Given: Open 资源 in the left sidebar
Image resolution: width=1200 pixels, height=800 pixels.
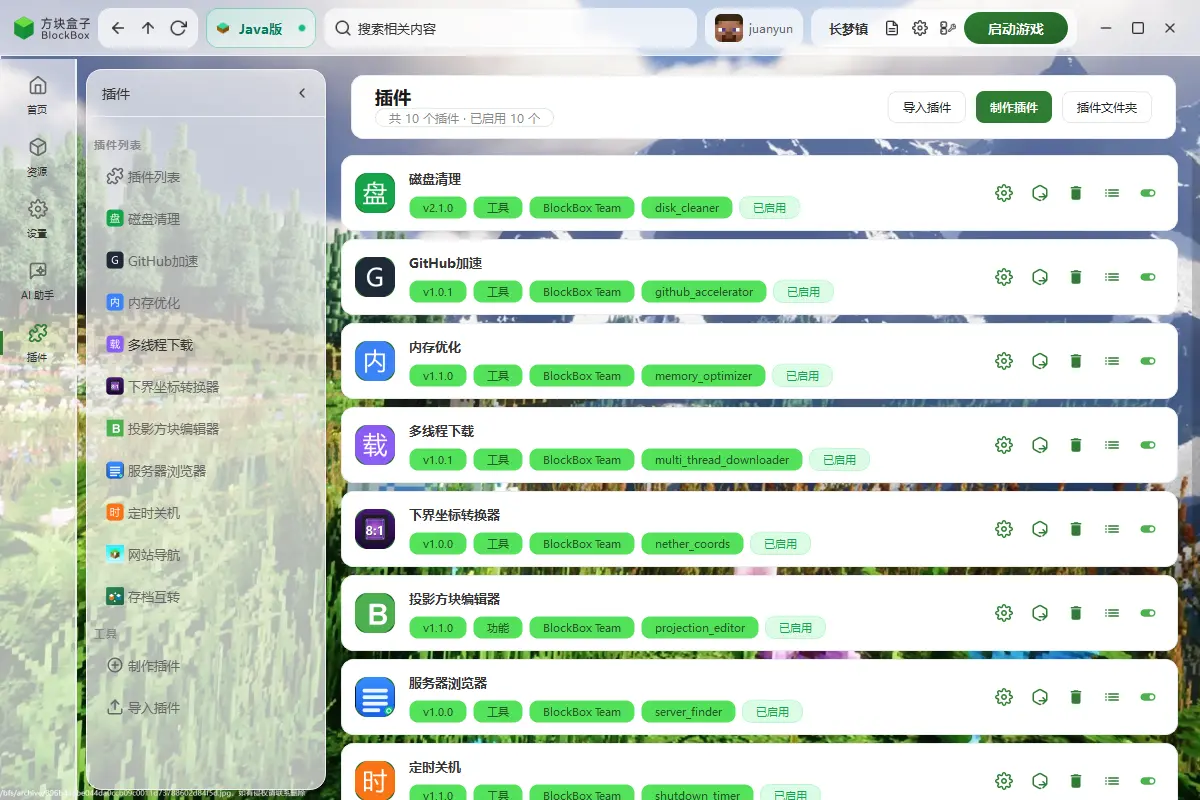Looking at the screenshot, I should (37, 157).
